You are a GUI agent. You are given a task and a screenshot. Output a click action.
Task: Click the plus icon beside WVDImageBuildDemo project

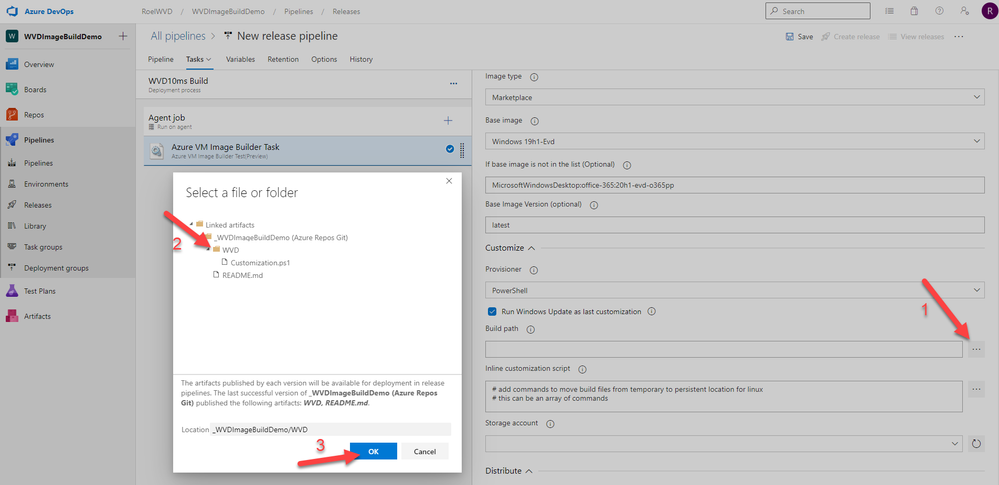(123, 36)
